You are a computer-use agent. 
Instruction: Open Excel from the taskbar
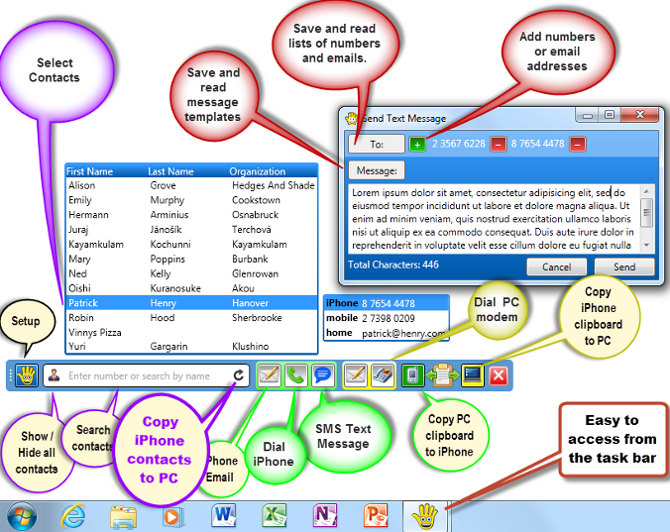274,515
